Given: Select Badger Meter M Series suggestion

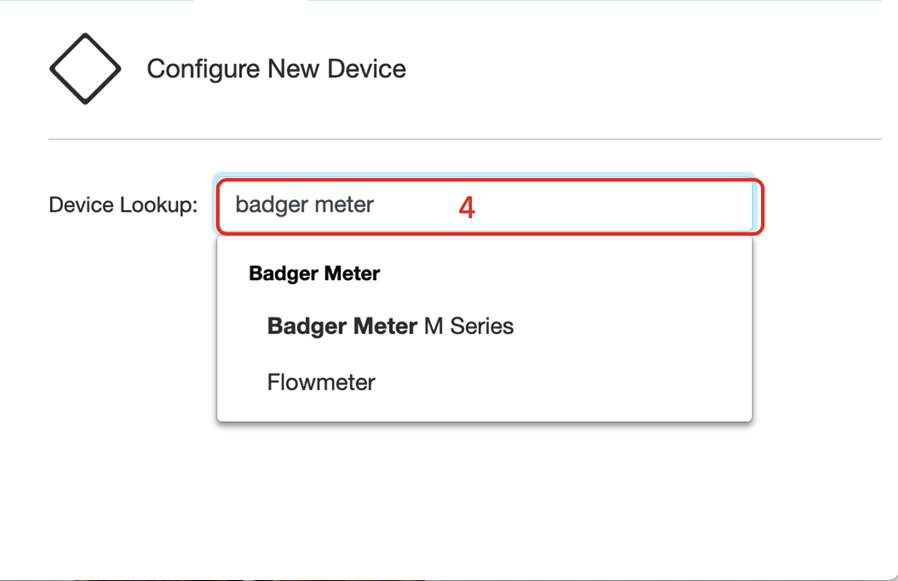Looking at the screenshot, I should (x=390, y=326).
